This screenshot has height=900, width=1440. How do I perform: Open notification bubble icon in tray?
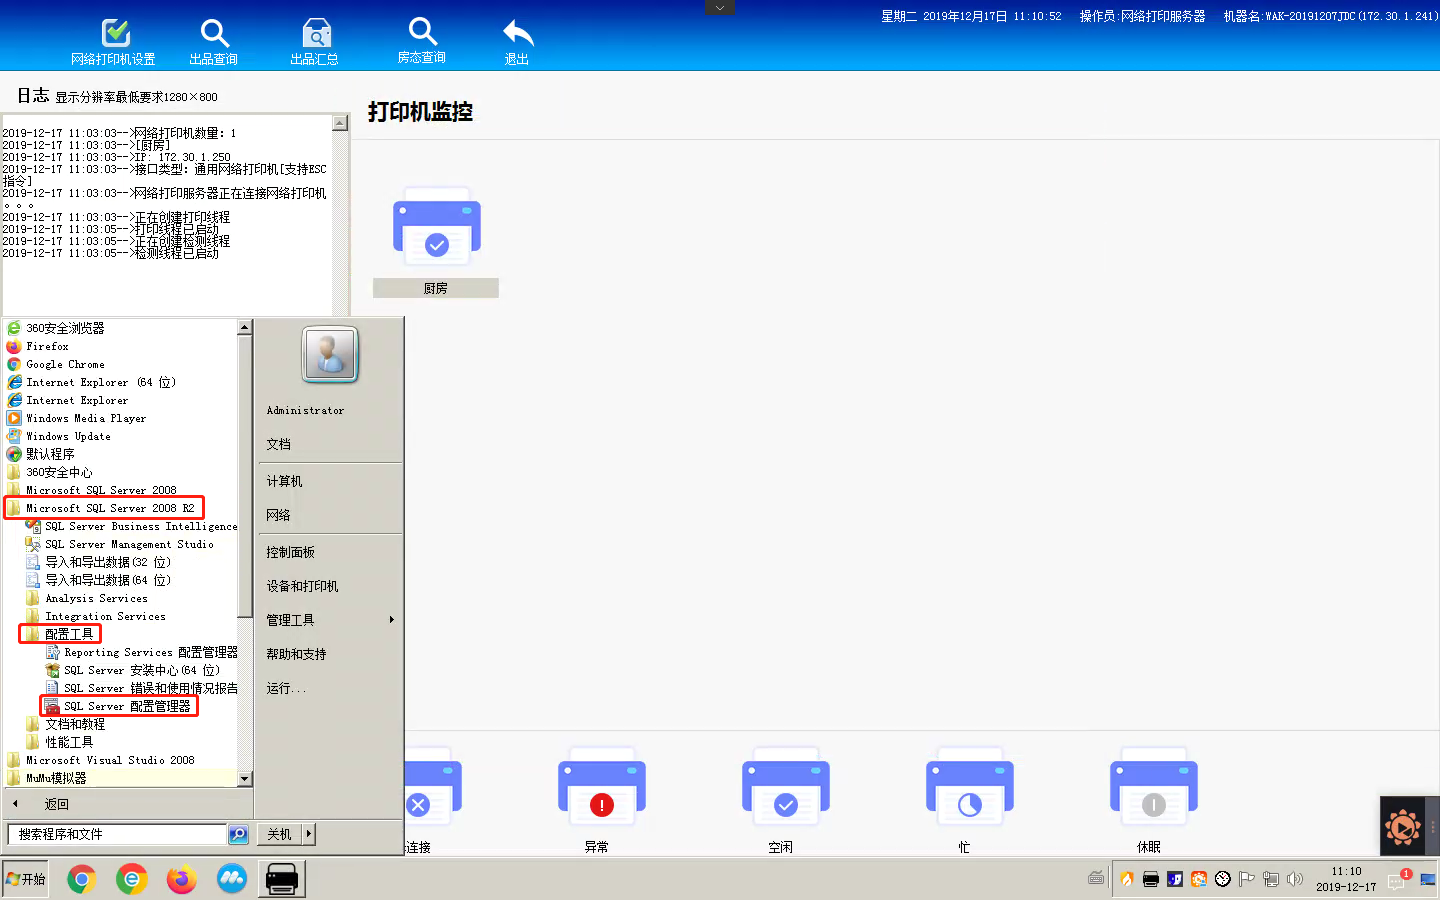[1397, 880]
